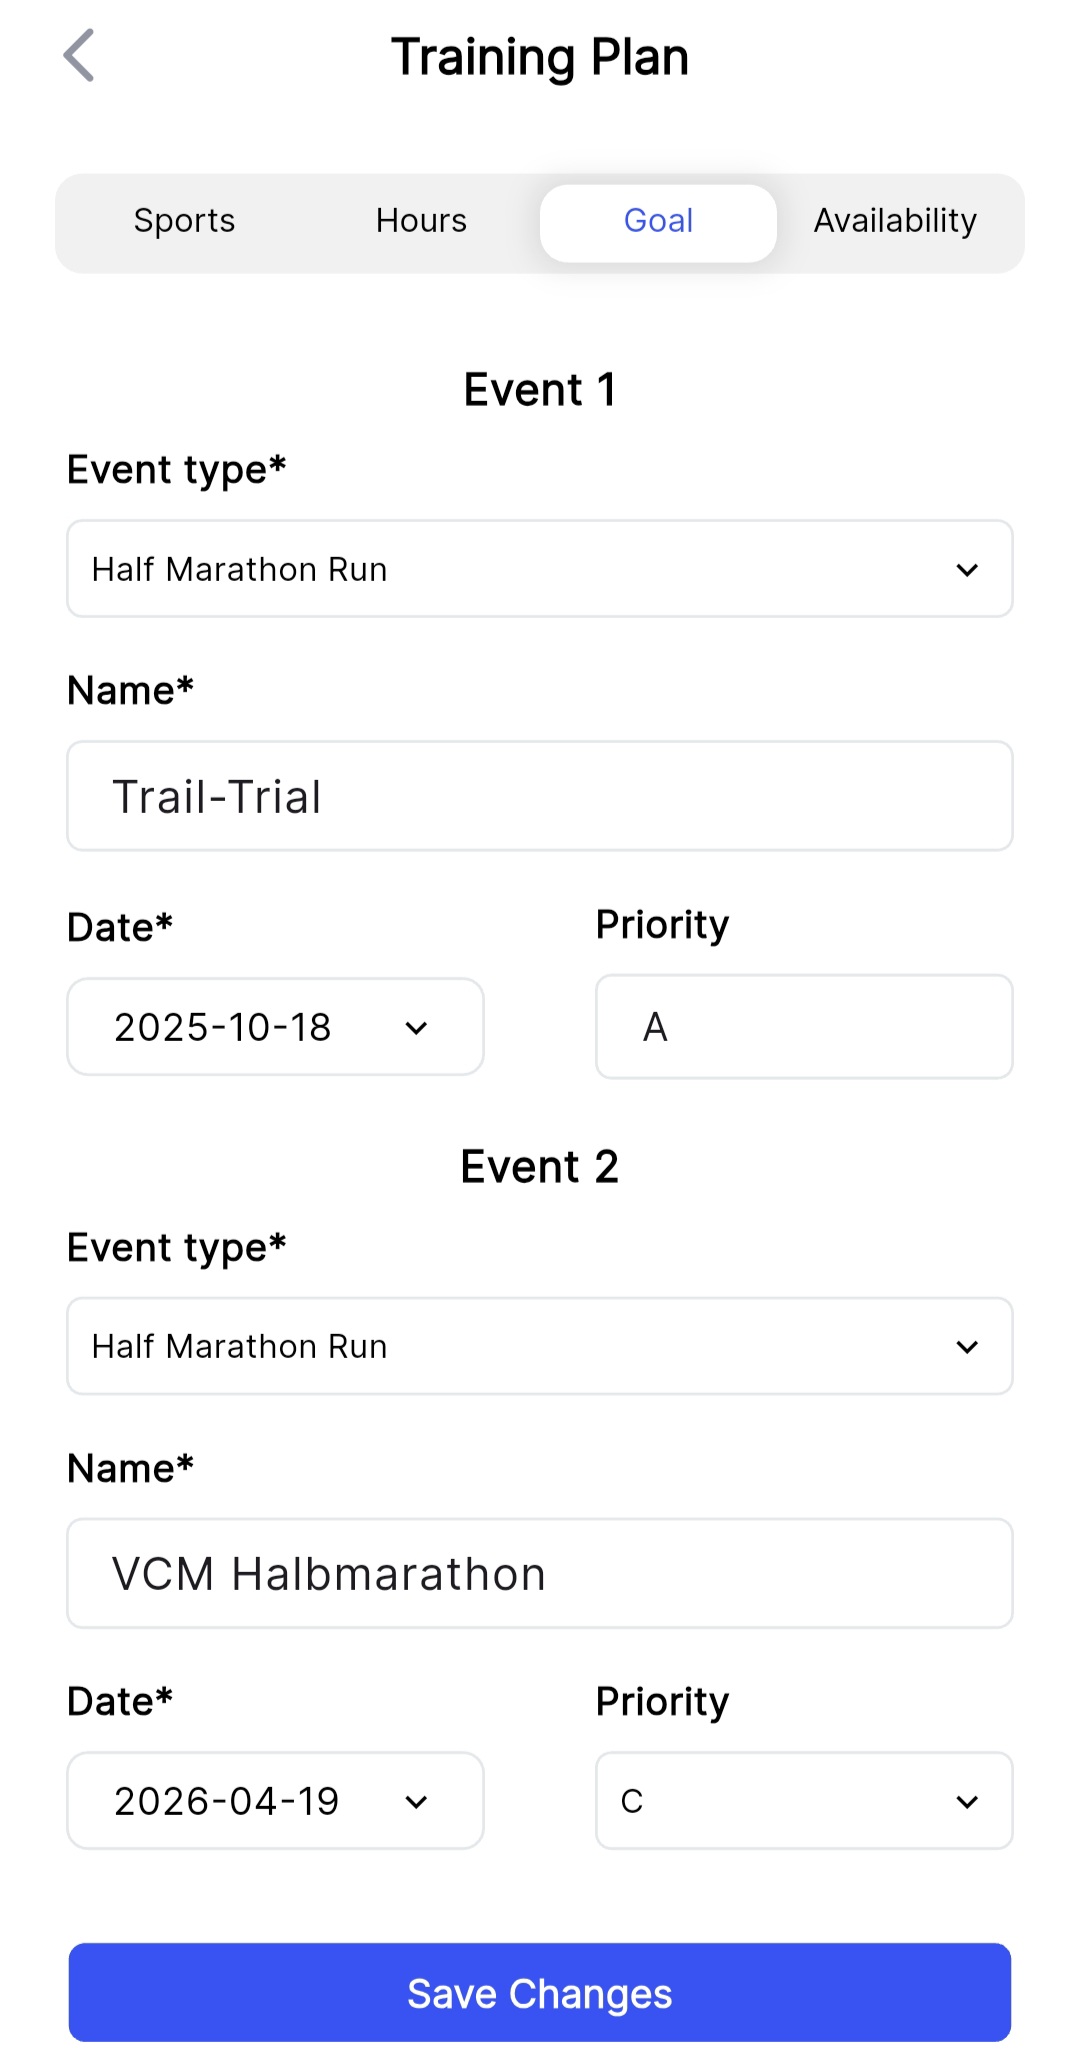
Task: Click chevron icon in Event 2 event type
Action: [967, 1347]
